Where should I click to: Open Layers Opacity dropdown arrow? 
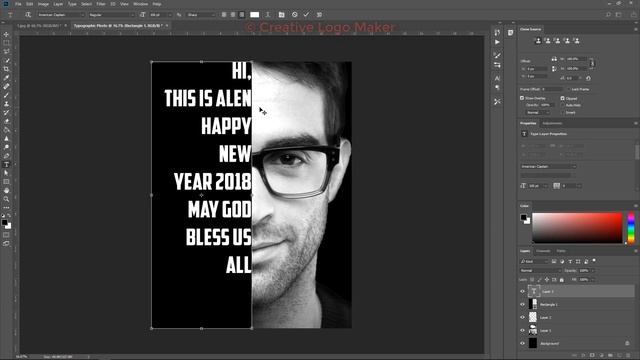click(593, 271)
